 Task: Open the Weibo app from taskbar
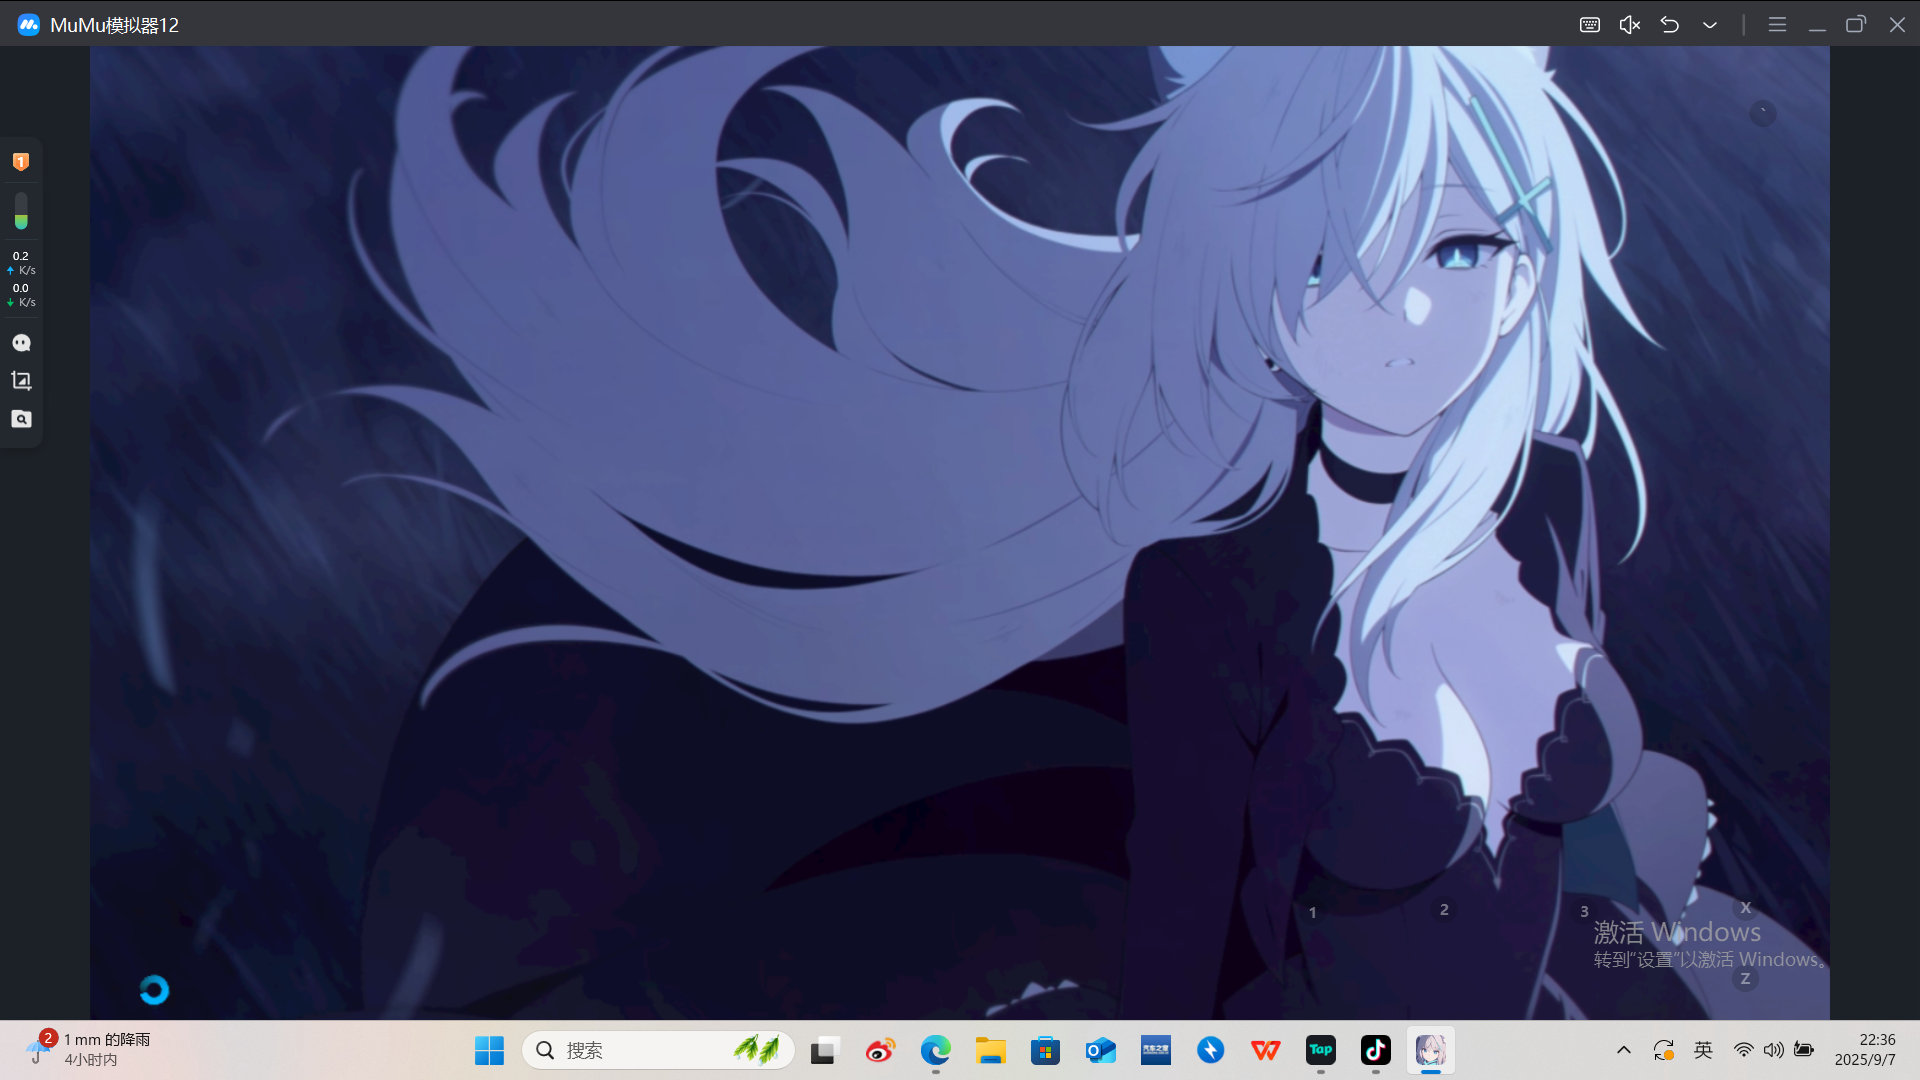click(880, 1050)
